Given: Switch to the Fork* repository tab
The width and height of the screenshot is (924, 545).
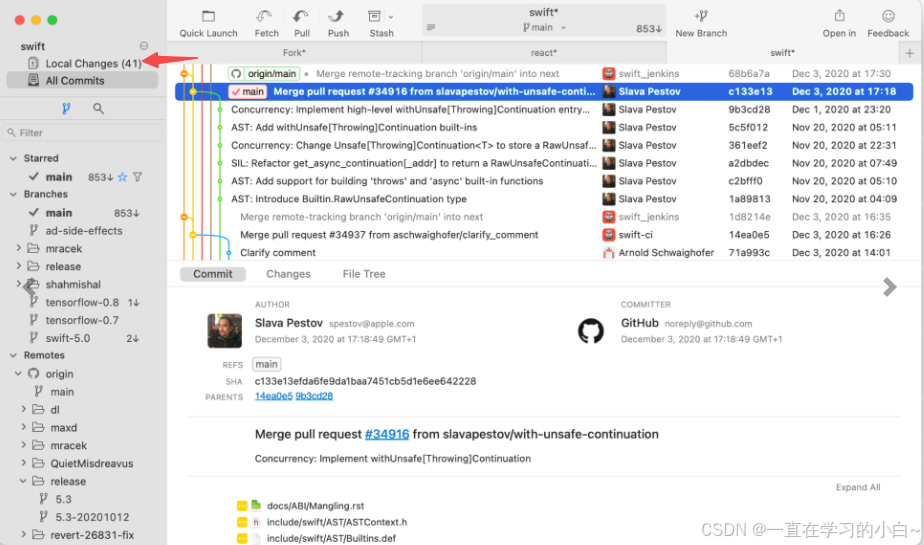Looking at the screenshot, I should point(294,52).
